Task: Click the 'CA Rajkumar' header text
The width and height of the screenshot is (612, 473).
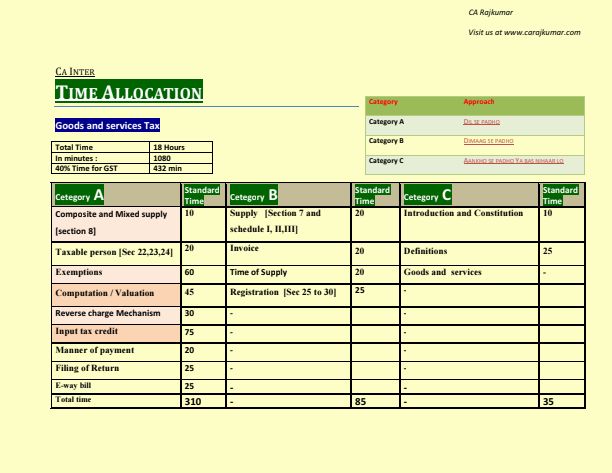Action: click(x=490, y=12)
